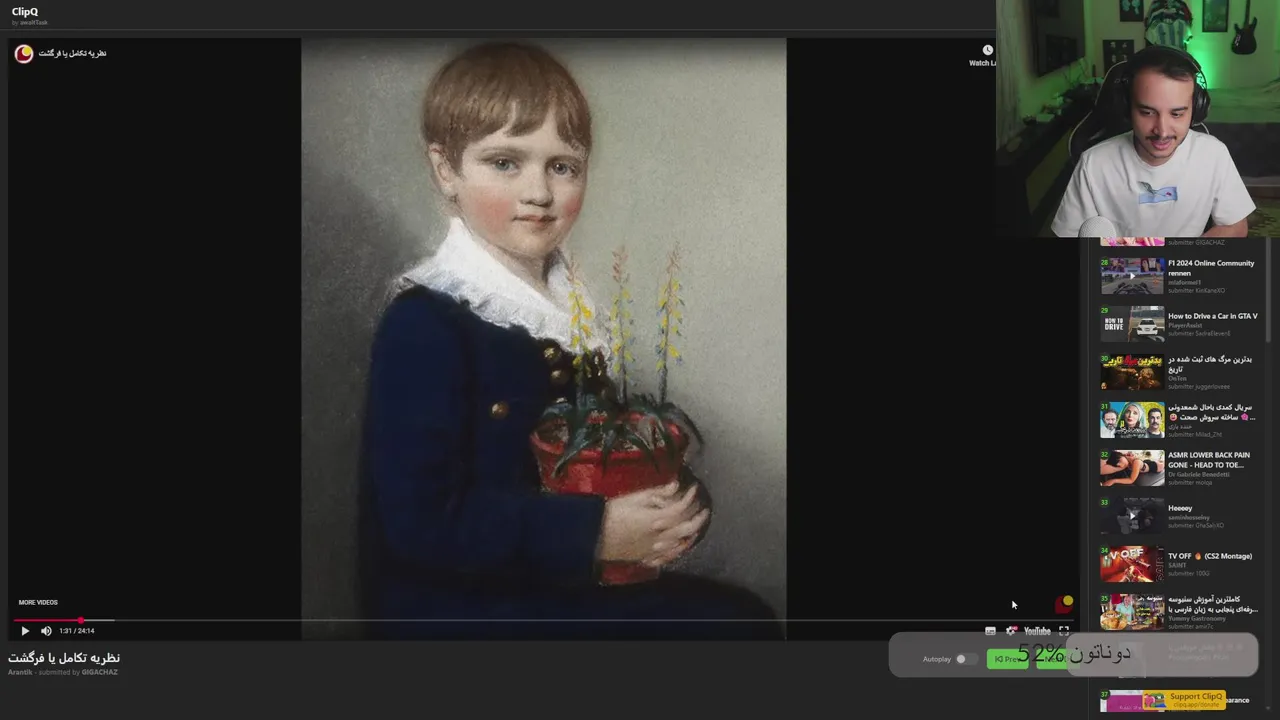Play the video with the play button

pos(25,631)
